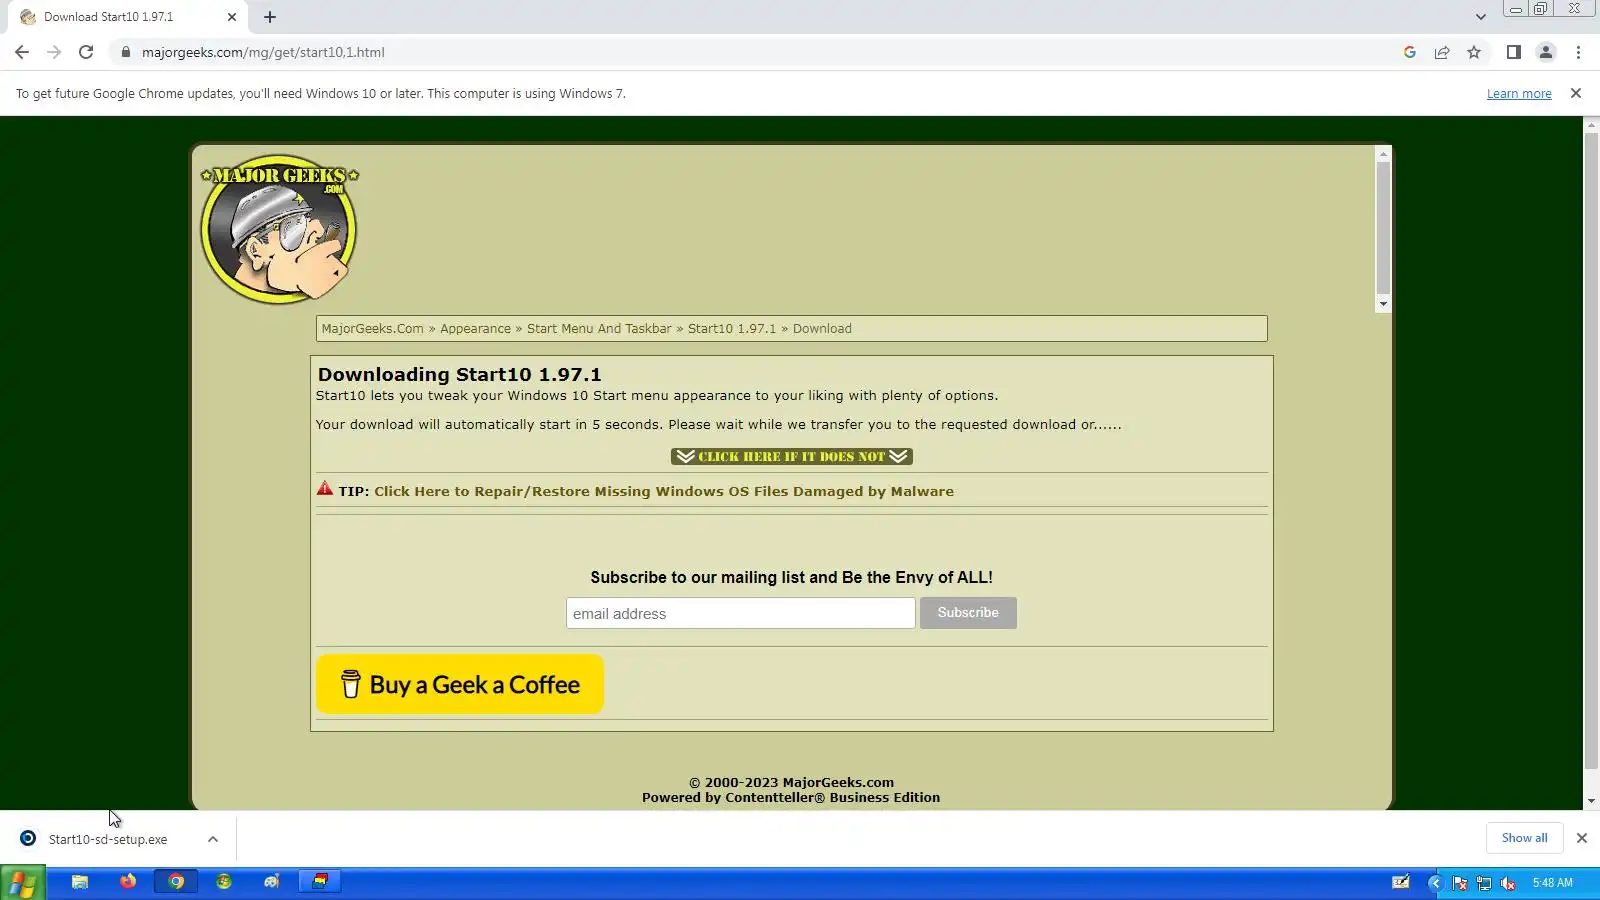Open the Appearance breadcrumb link

[x=475, y=329]
